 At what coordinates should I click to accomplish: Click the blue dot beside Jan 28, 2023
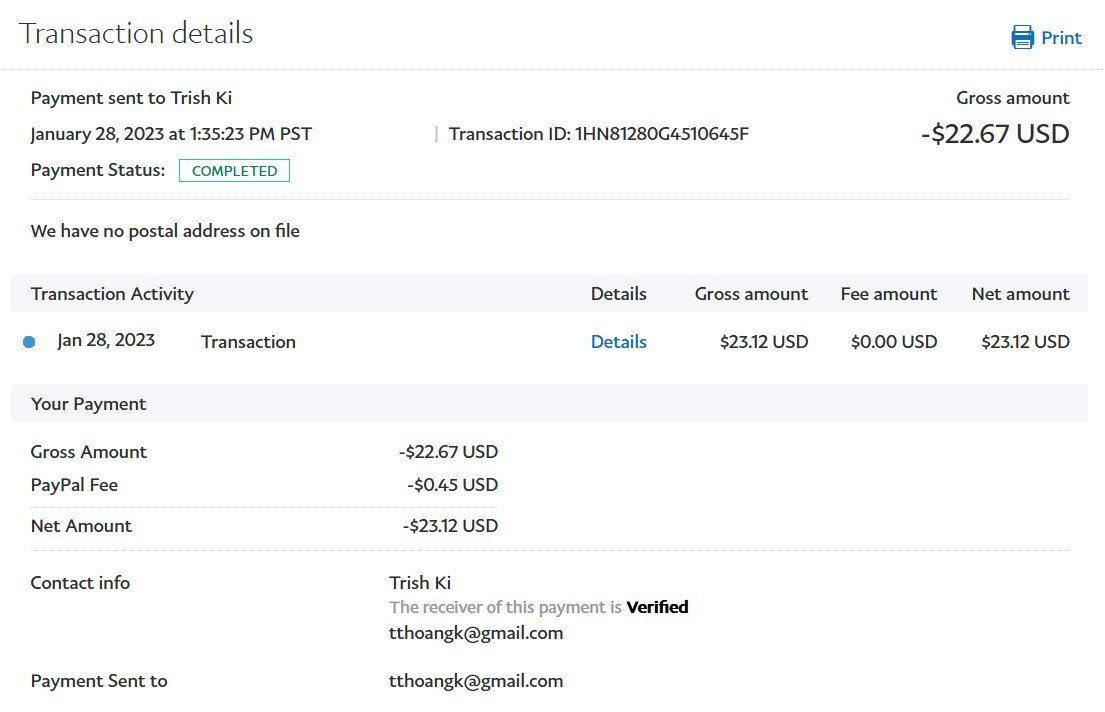29,342
